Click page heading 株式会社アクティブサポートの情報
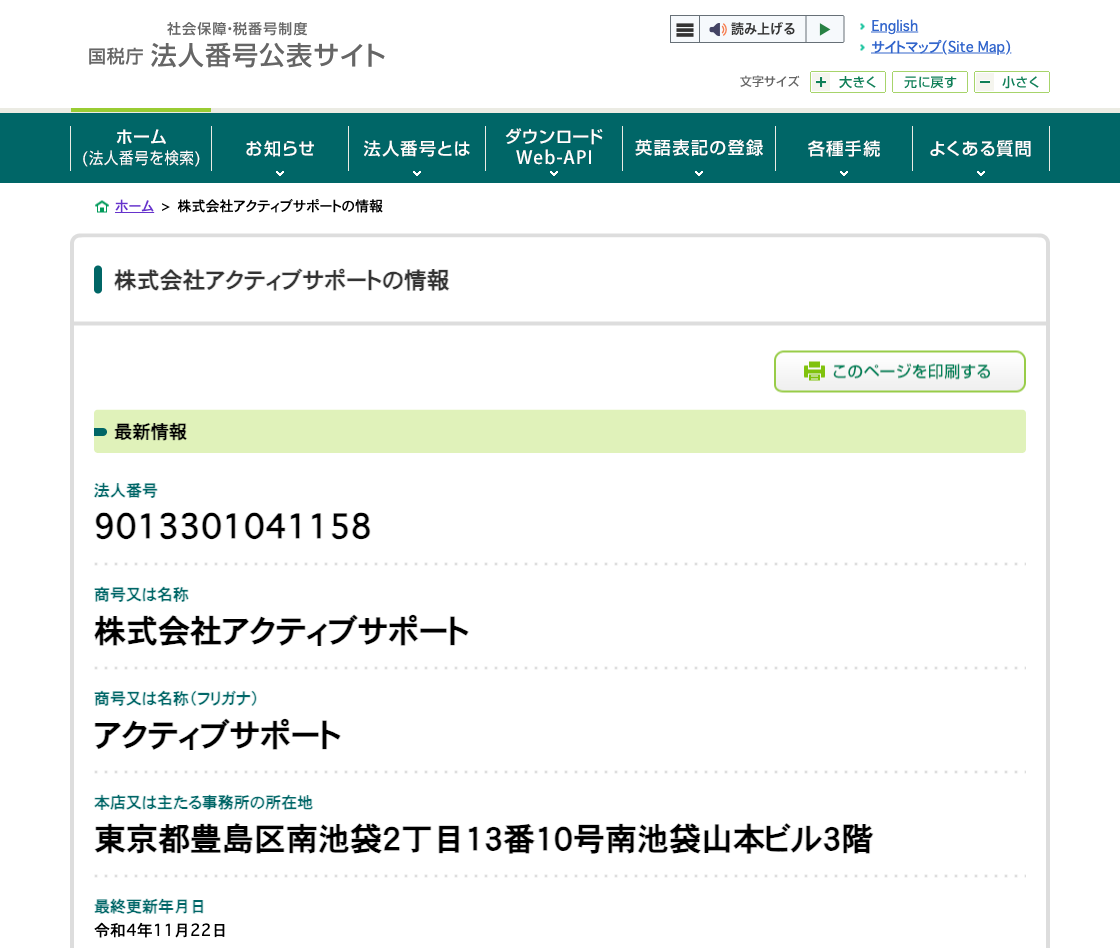 pyautogui.click(x=282, y=280)
